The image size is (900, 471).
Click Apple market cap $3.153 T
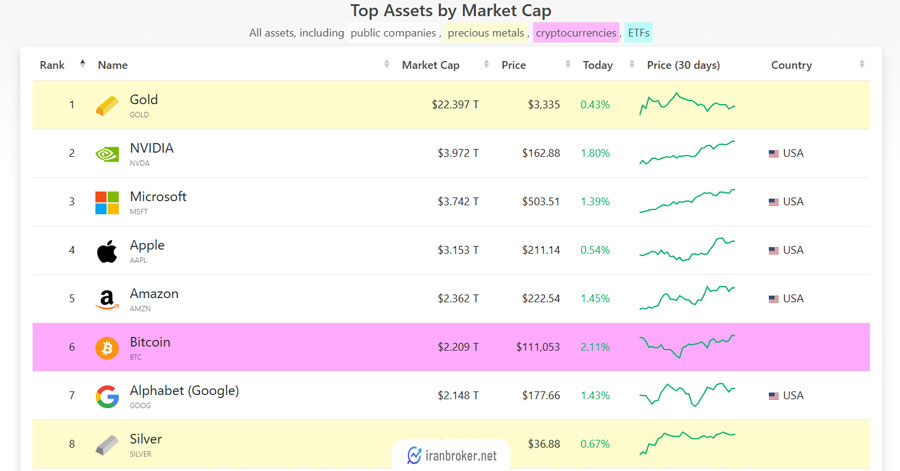tap(458, 250)
